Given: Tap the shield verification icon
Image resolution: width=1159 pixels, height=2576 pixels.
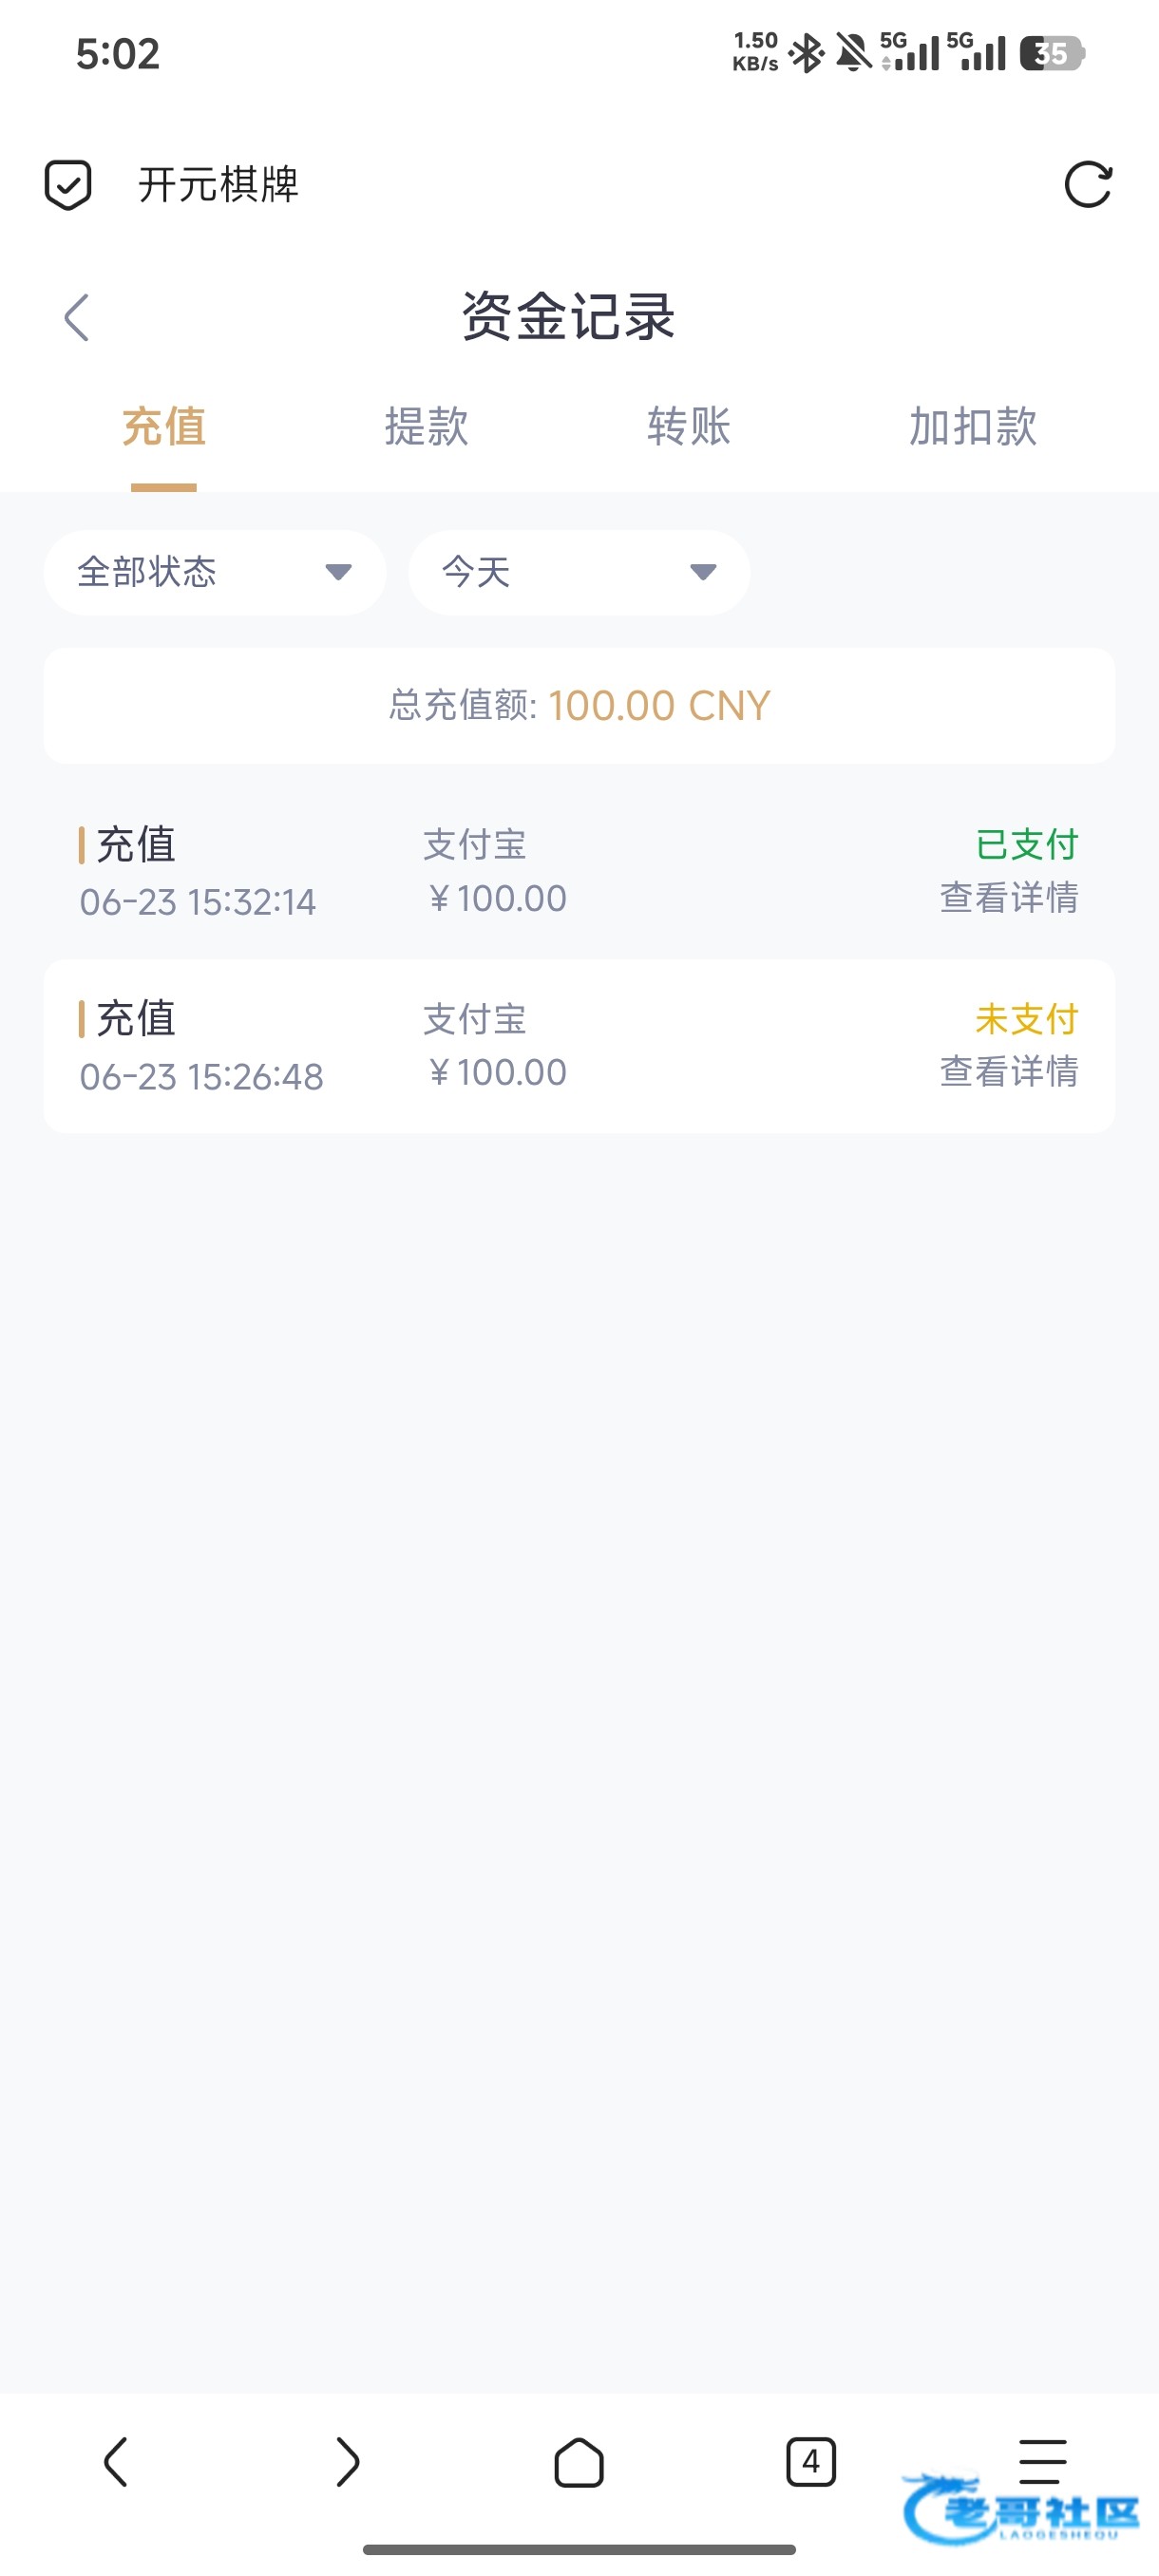Looking at the screenshot, I should (68, 185).
